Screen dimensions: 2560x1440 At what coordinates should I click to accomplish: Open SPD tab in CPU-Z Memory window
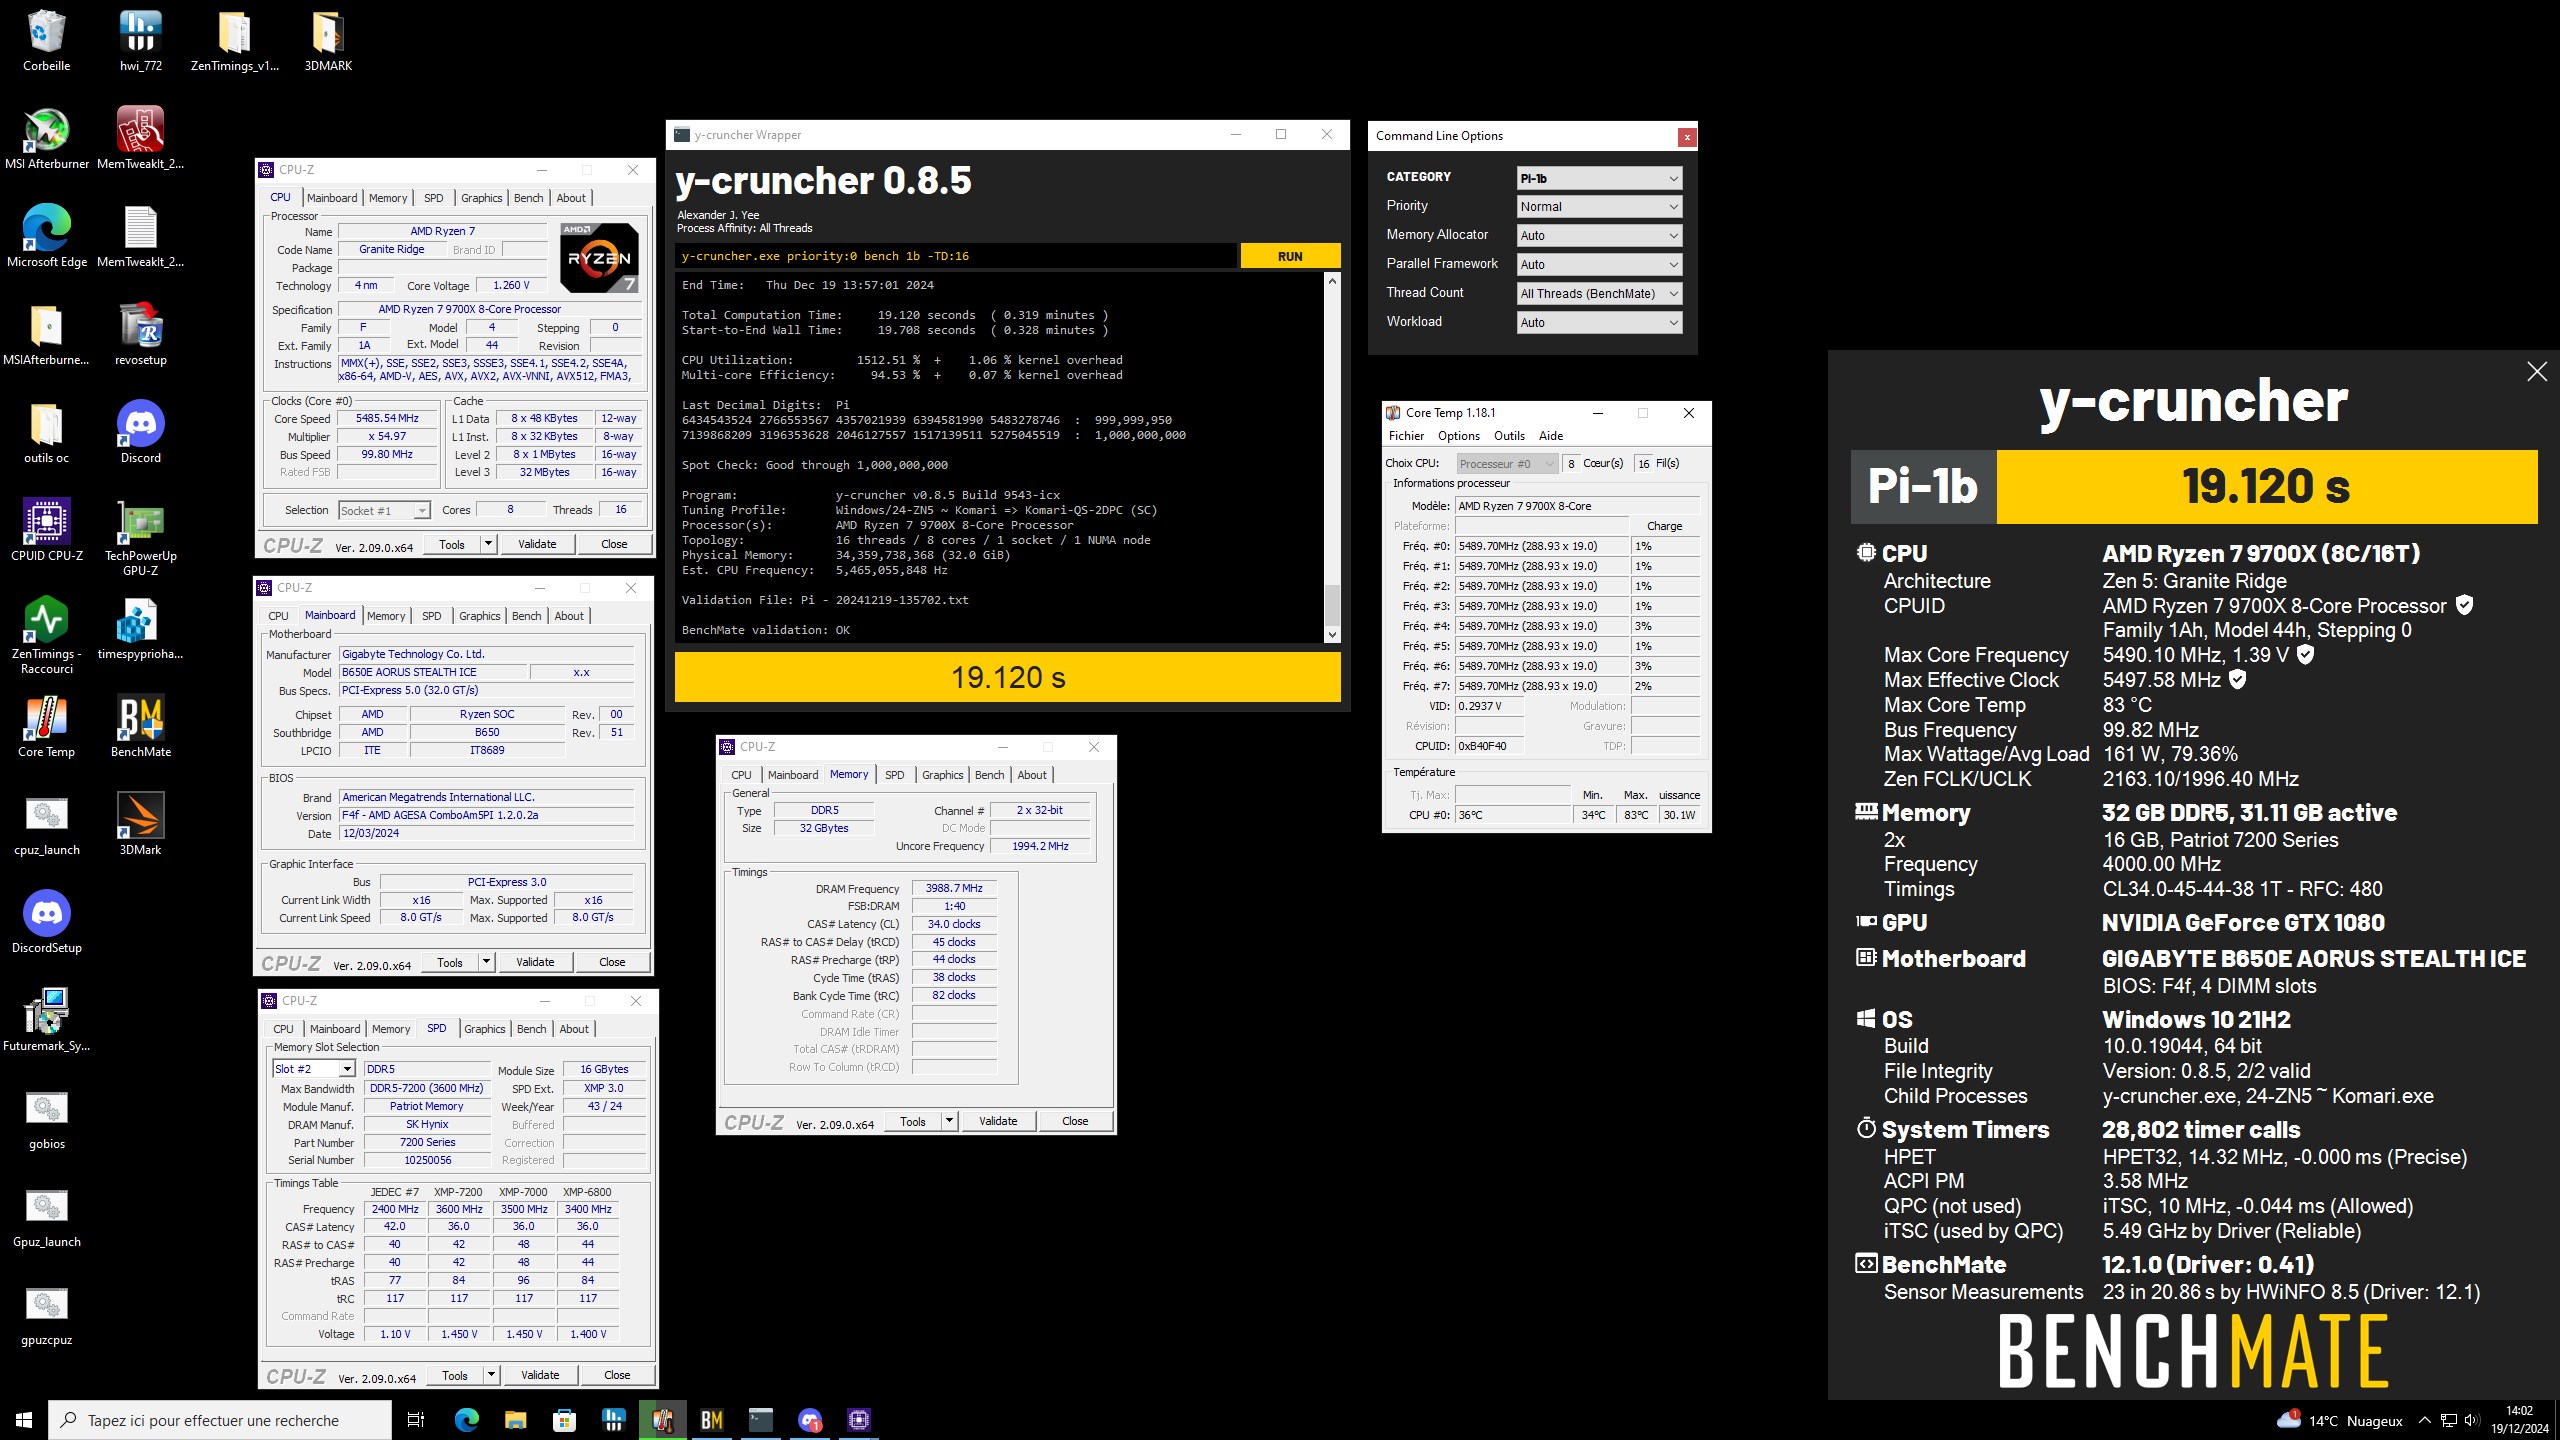(x=894, y=775)
